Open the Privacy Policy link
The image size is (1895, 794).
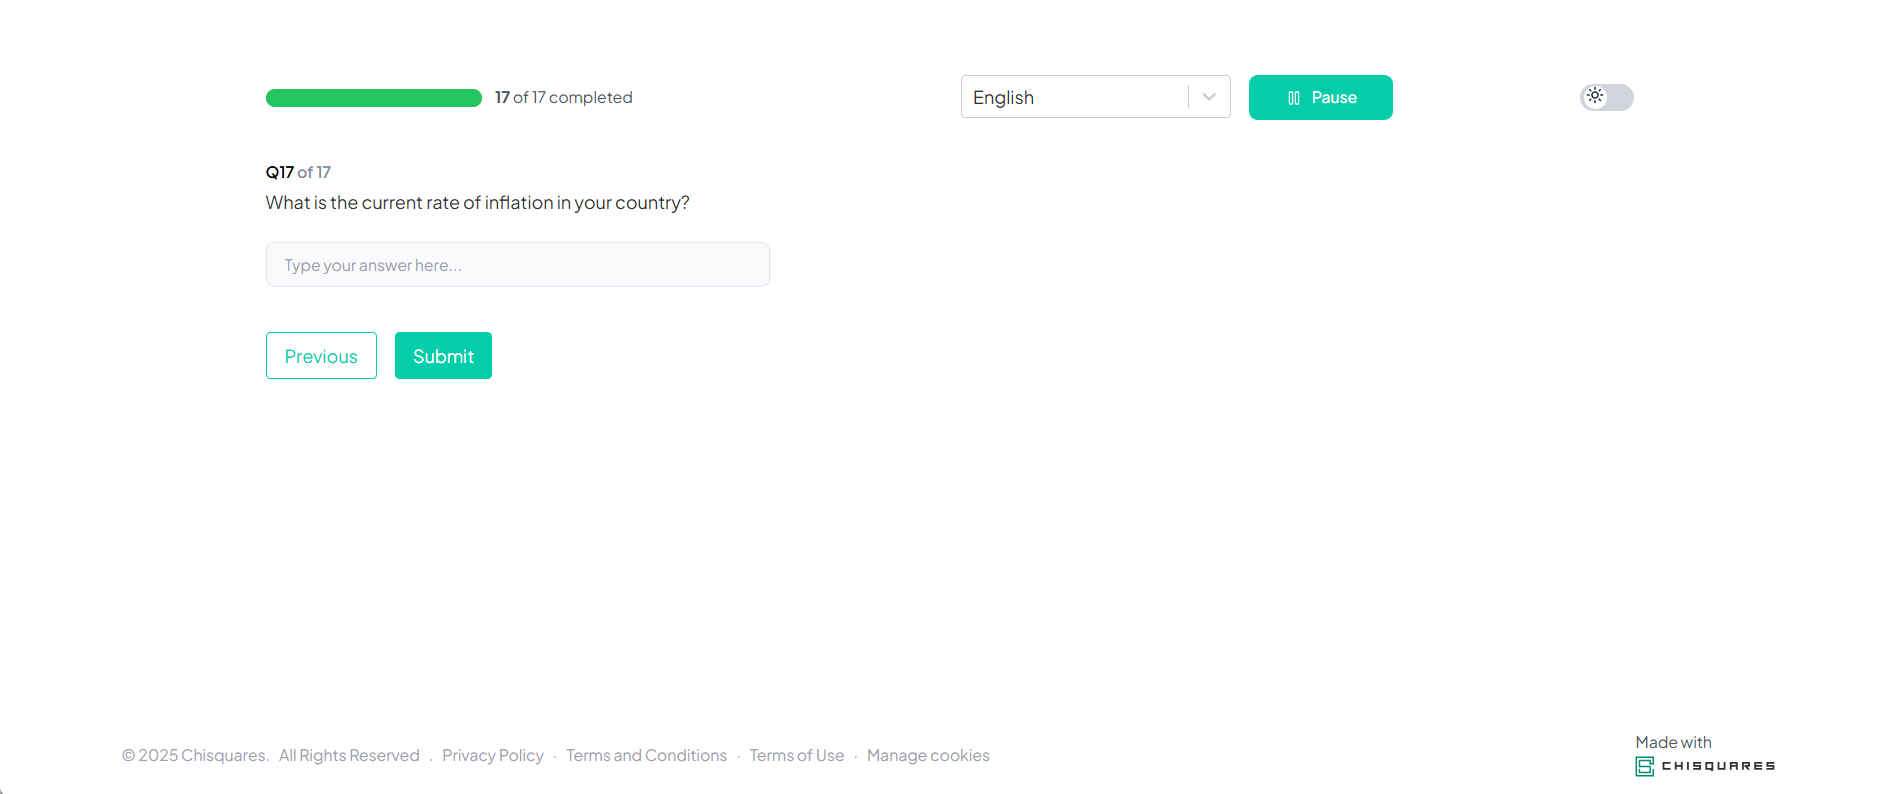[493, 756]
